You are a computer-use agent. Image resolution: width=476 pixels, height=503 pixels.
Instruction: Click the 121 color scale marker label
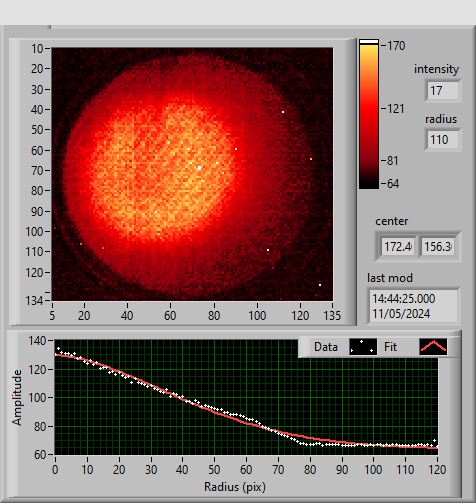coord(395,109)
